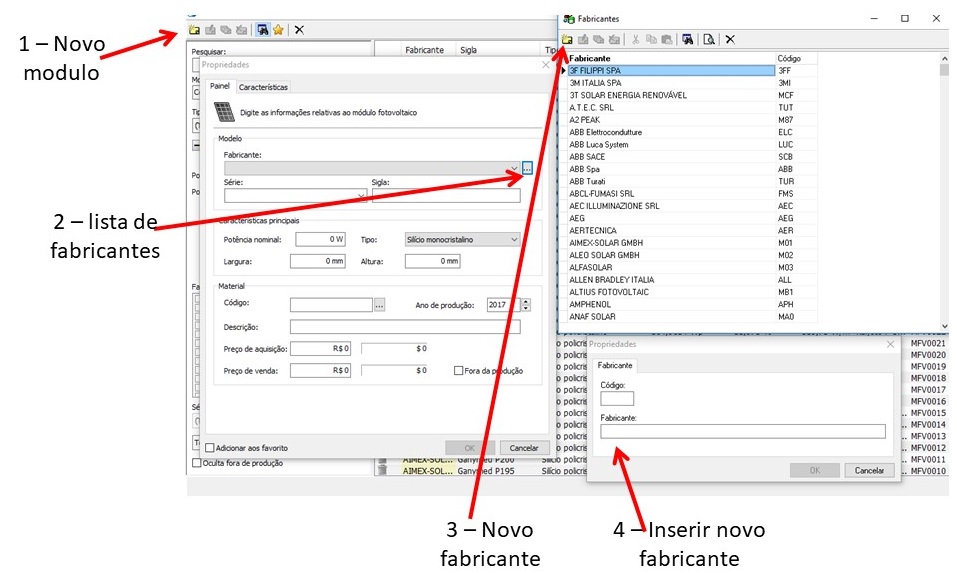Expand the Série combo box

(x=361, y=196)
